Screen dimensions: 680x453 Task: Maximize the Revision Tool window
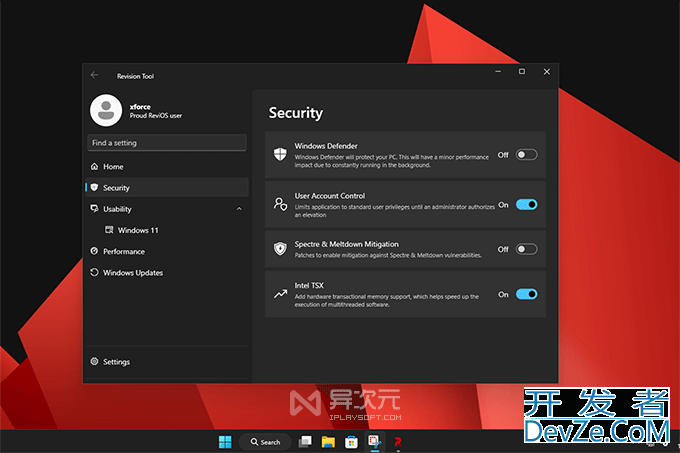coord(522,72)
